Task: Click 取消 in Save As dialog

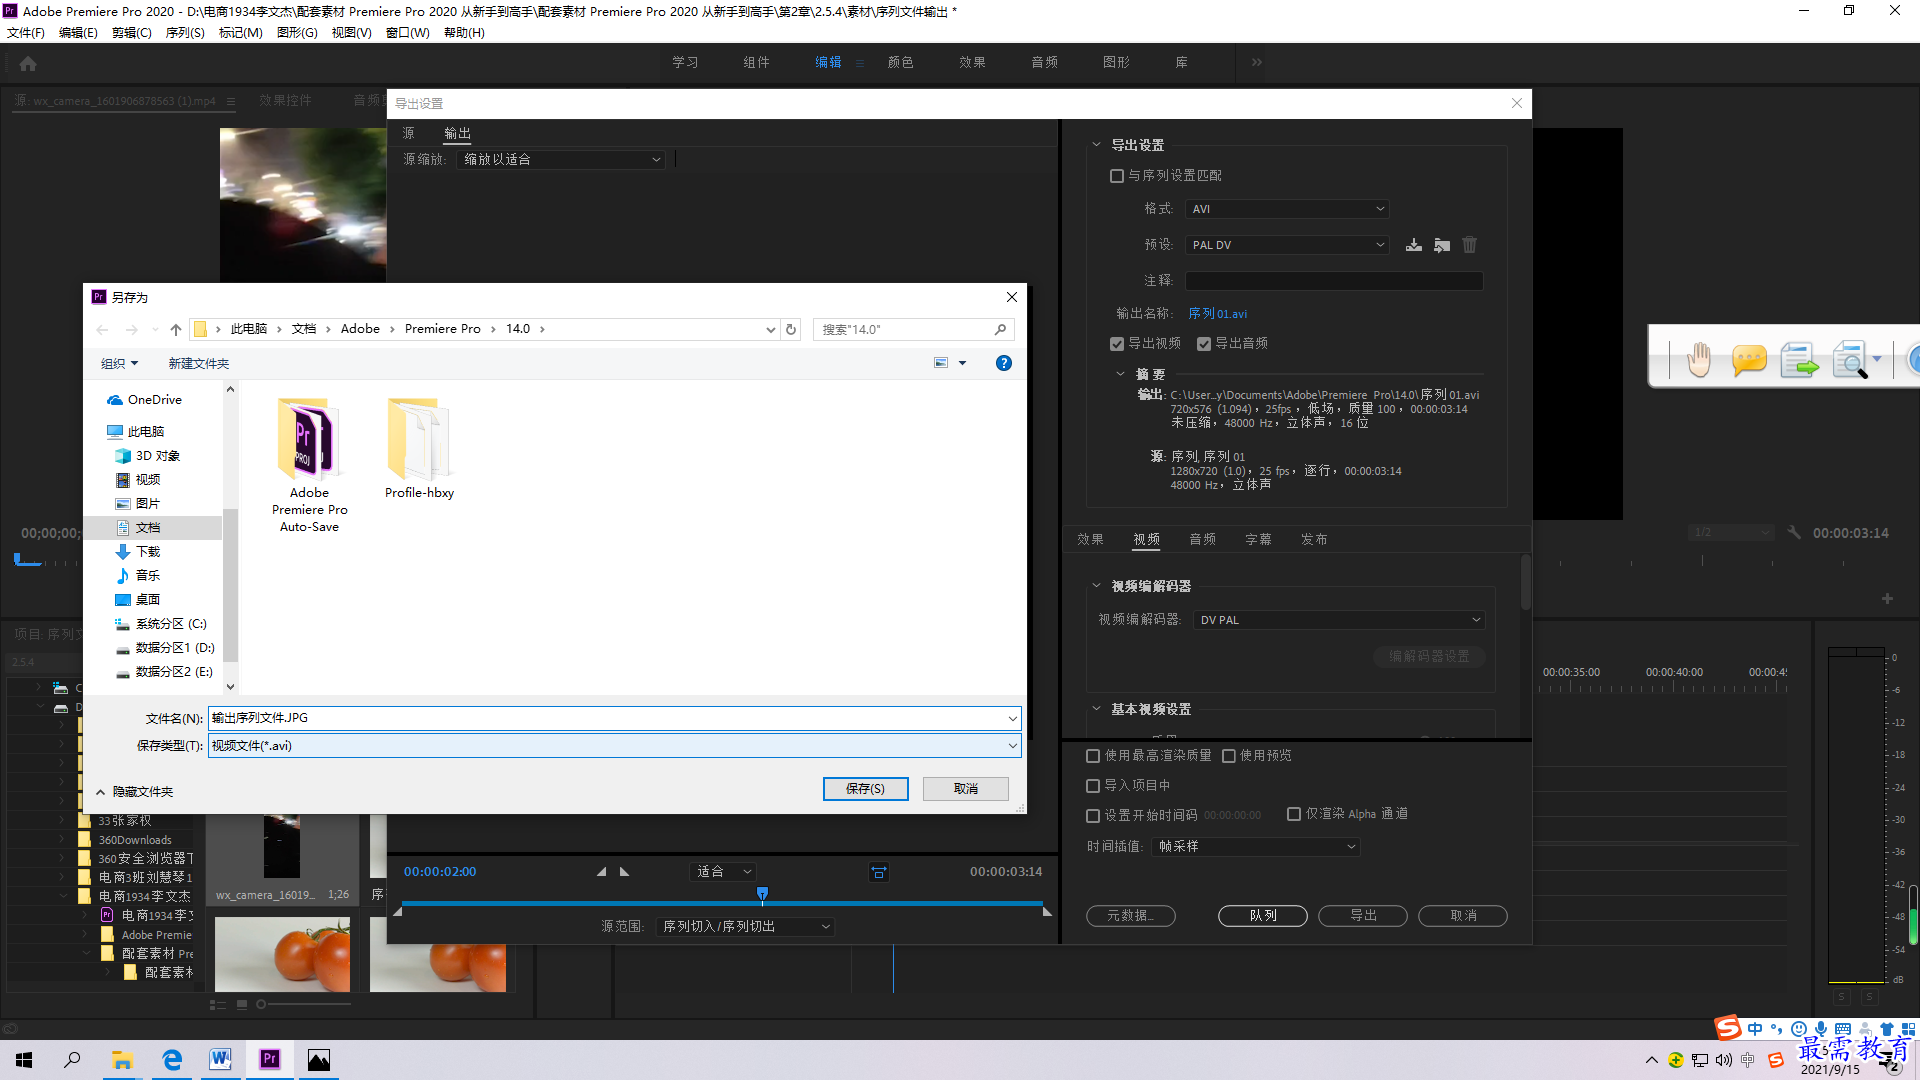Action: [x=966, y=789]
